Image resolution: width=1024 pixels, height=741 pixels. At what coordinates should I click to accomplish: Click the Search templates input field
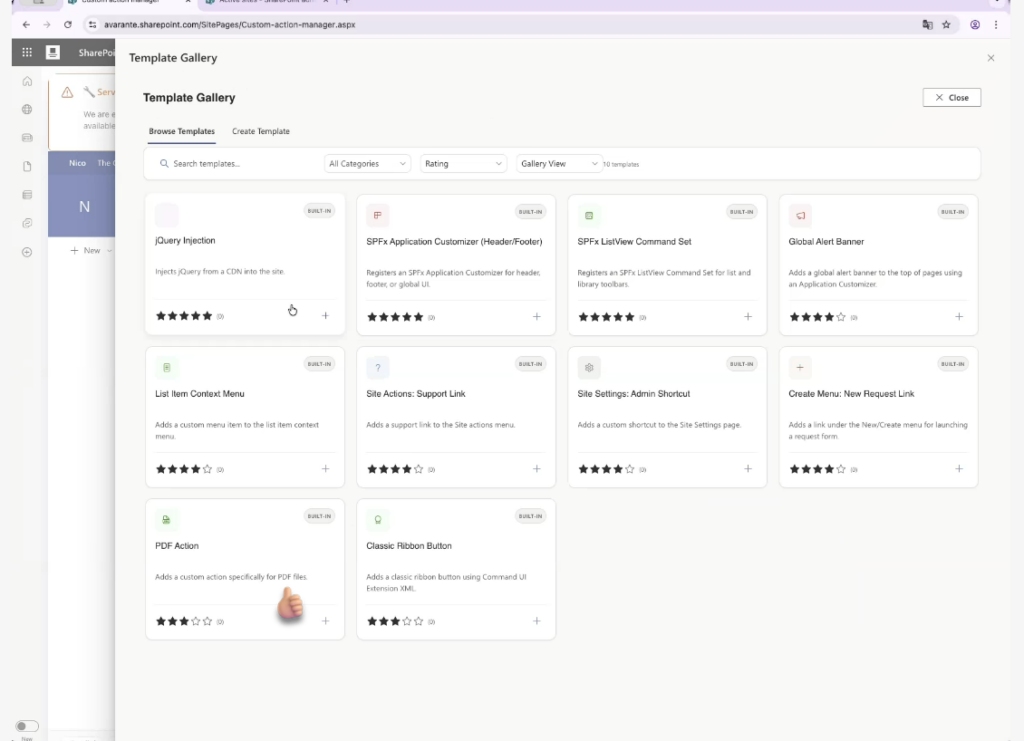tap(240, 163)
